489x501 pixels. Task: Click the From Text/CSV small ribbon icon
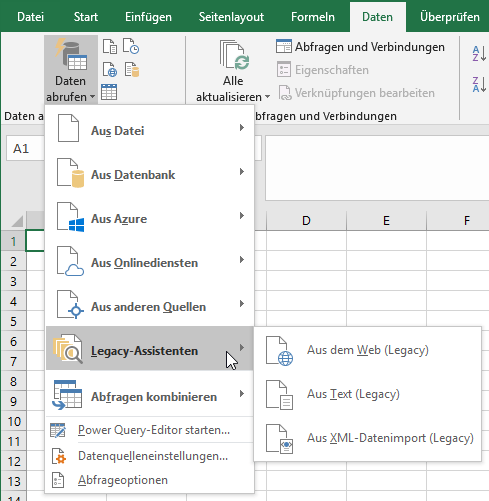110,46
